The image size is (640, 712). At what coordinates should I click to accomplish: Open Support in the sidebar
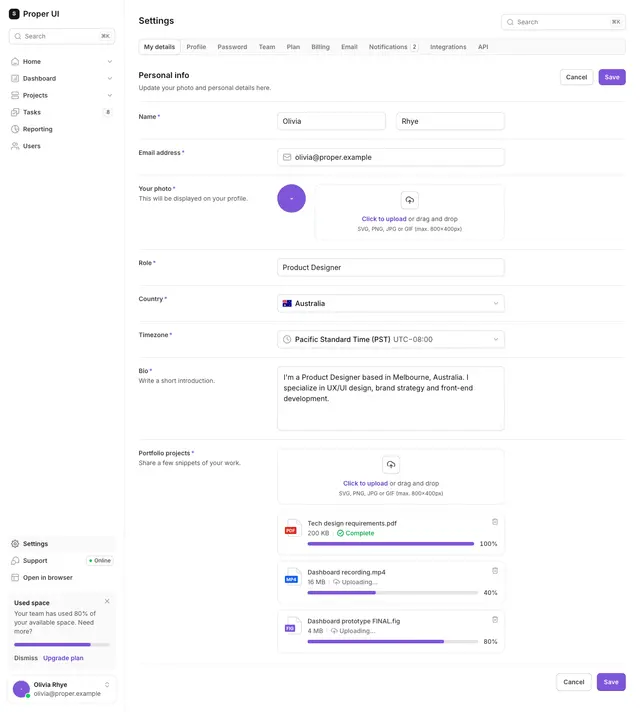pyautogui.click(x=62, y=560)
